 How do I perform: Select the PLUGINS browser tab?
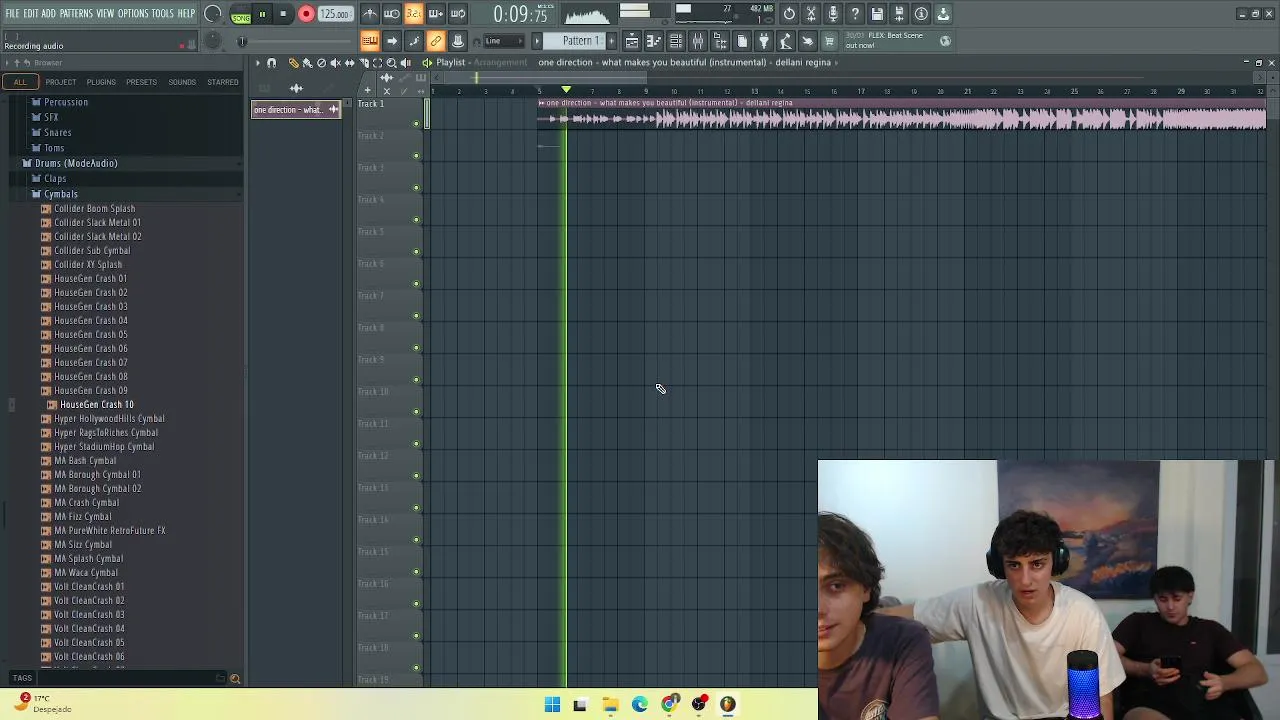101,82
